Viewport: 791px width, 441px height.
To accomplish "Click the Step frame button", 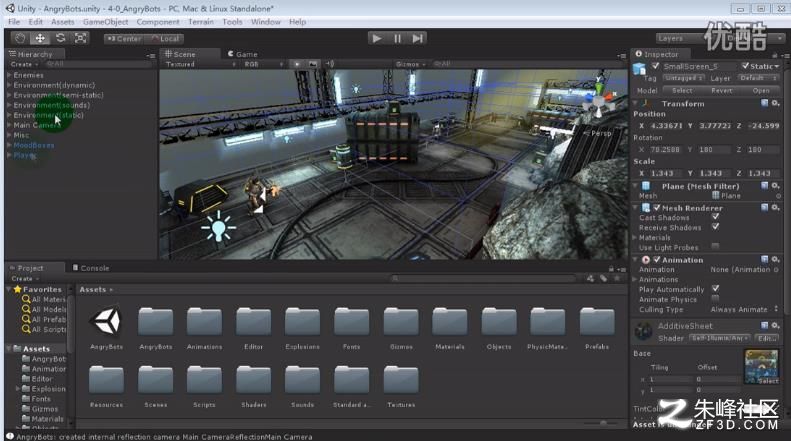I will [x=417, y=38].
